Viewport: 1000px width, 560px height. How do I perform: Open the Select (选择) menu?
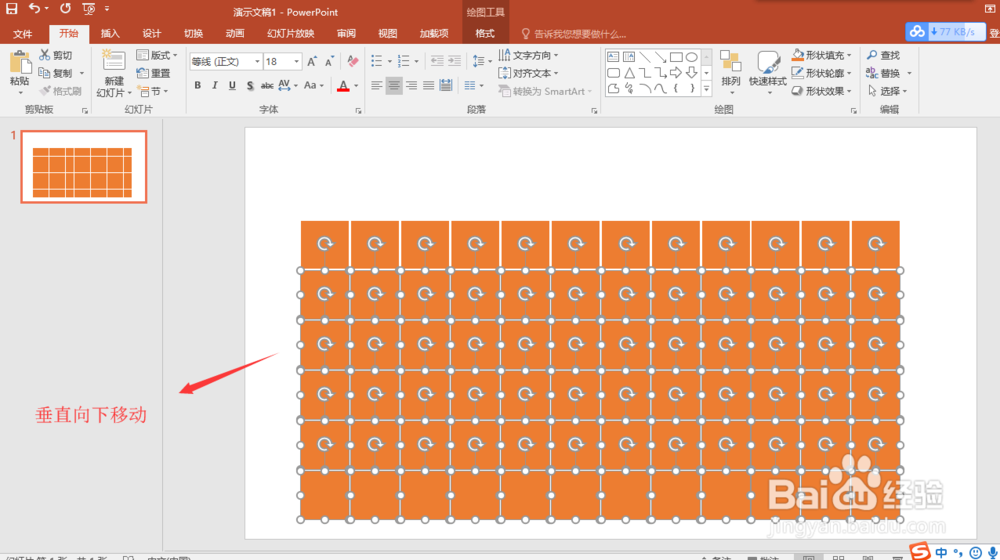tap(887, 91)
